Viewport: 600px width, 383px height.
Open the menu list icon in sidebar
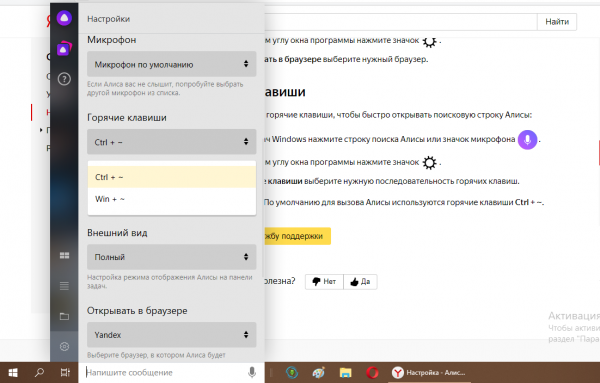(64, 285)
